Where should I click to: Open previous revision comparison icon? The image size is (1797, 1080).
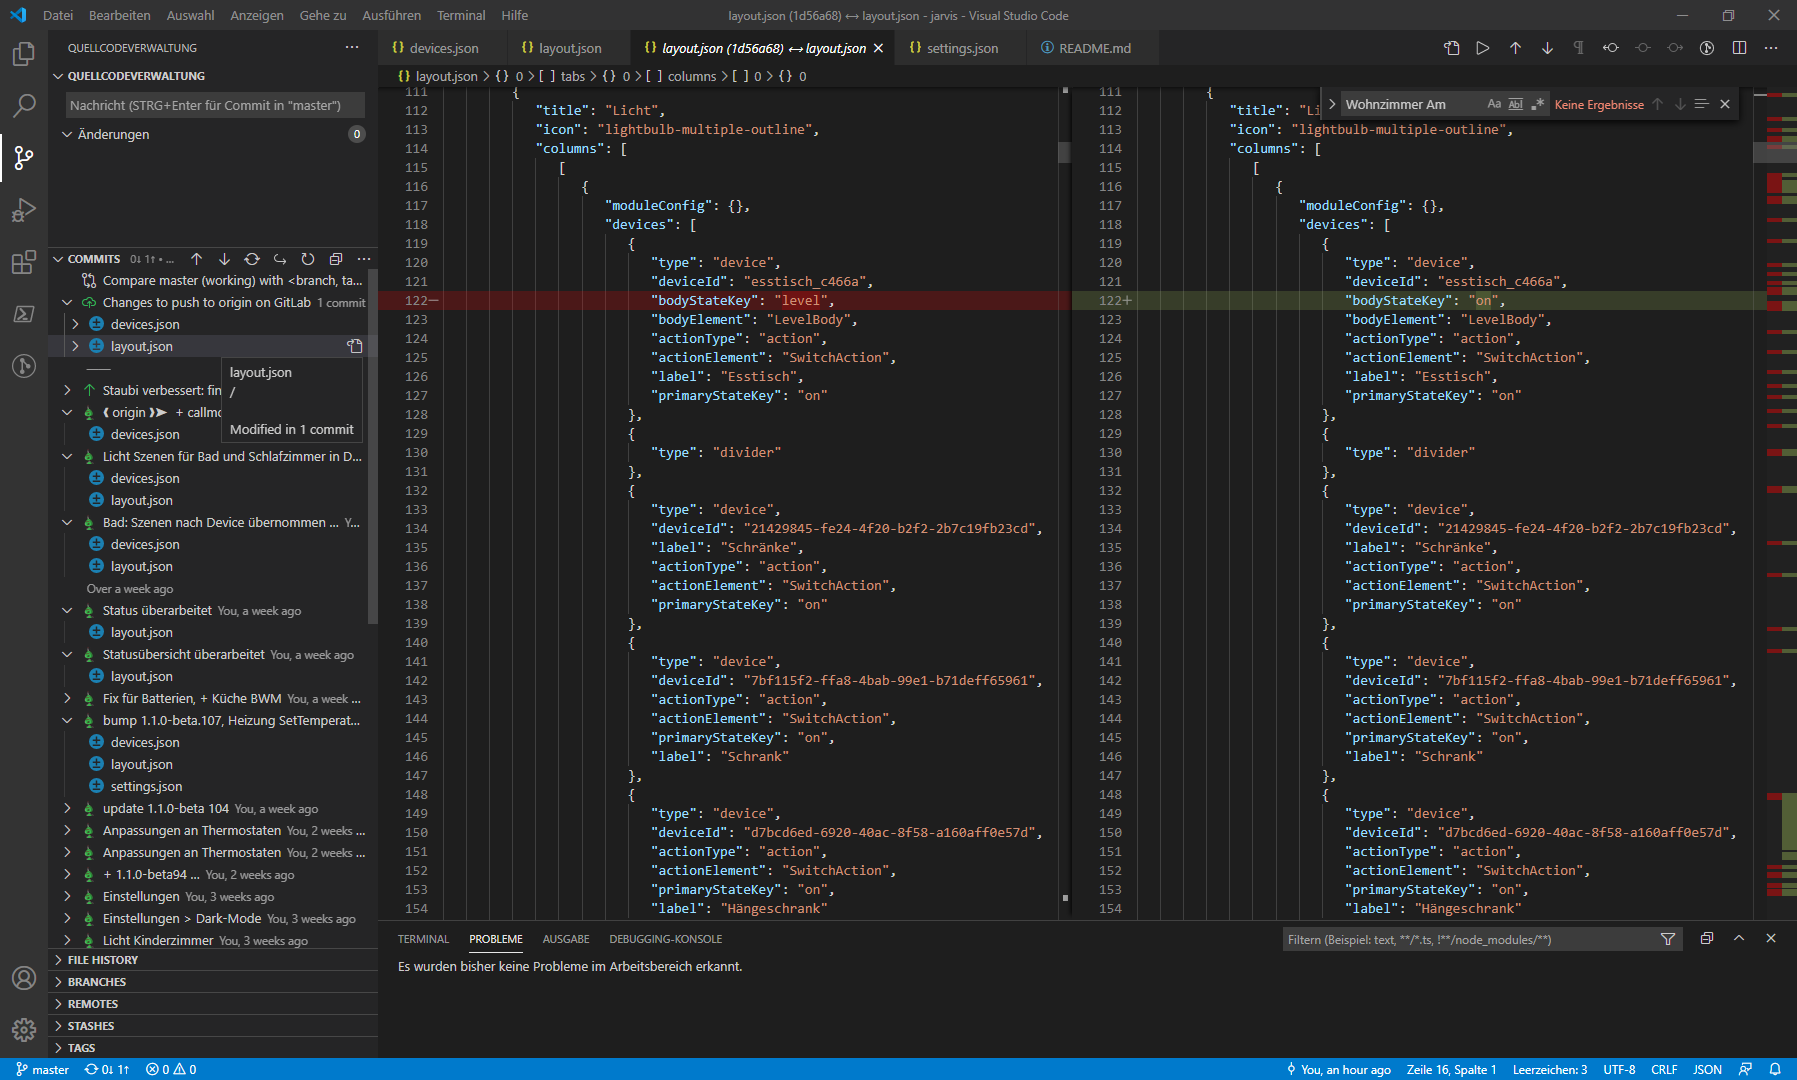pyautogui.click(x=1611, y=48)
